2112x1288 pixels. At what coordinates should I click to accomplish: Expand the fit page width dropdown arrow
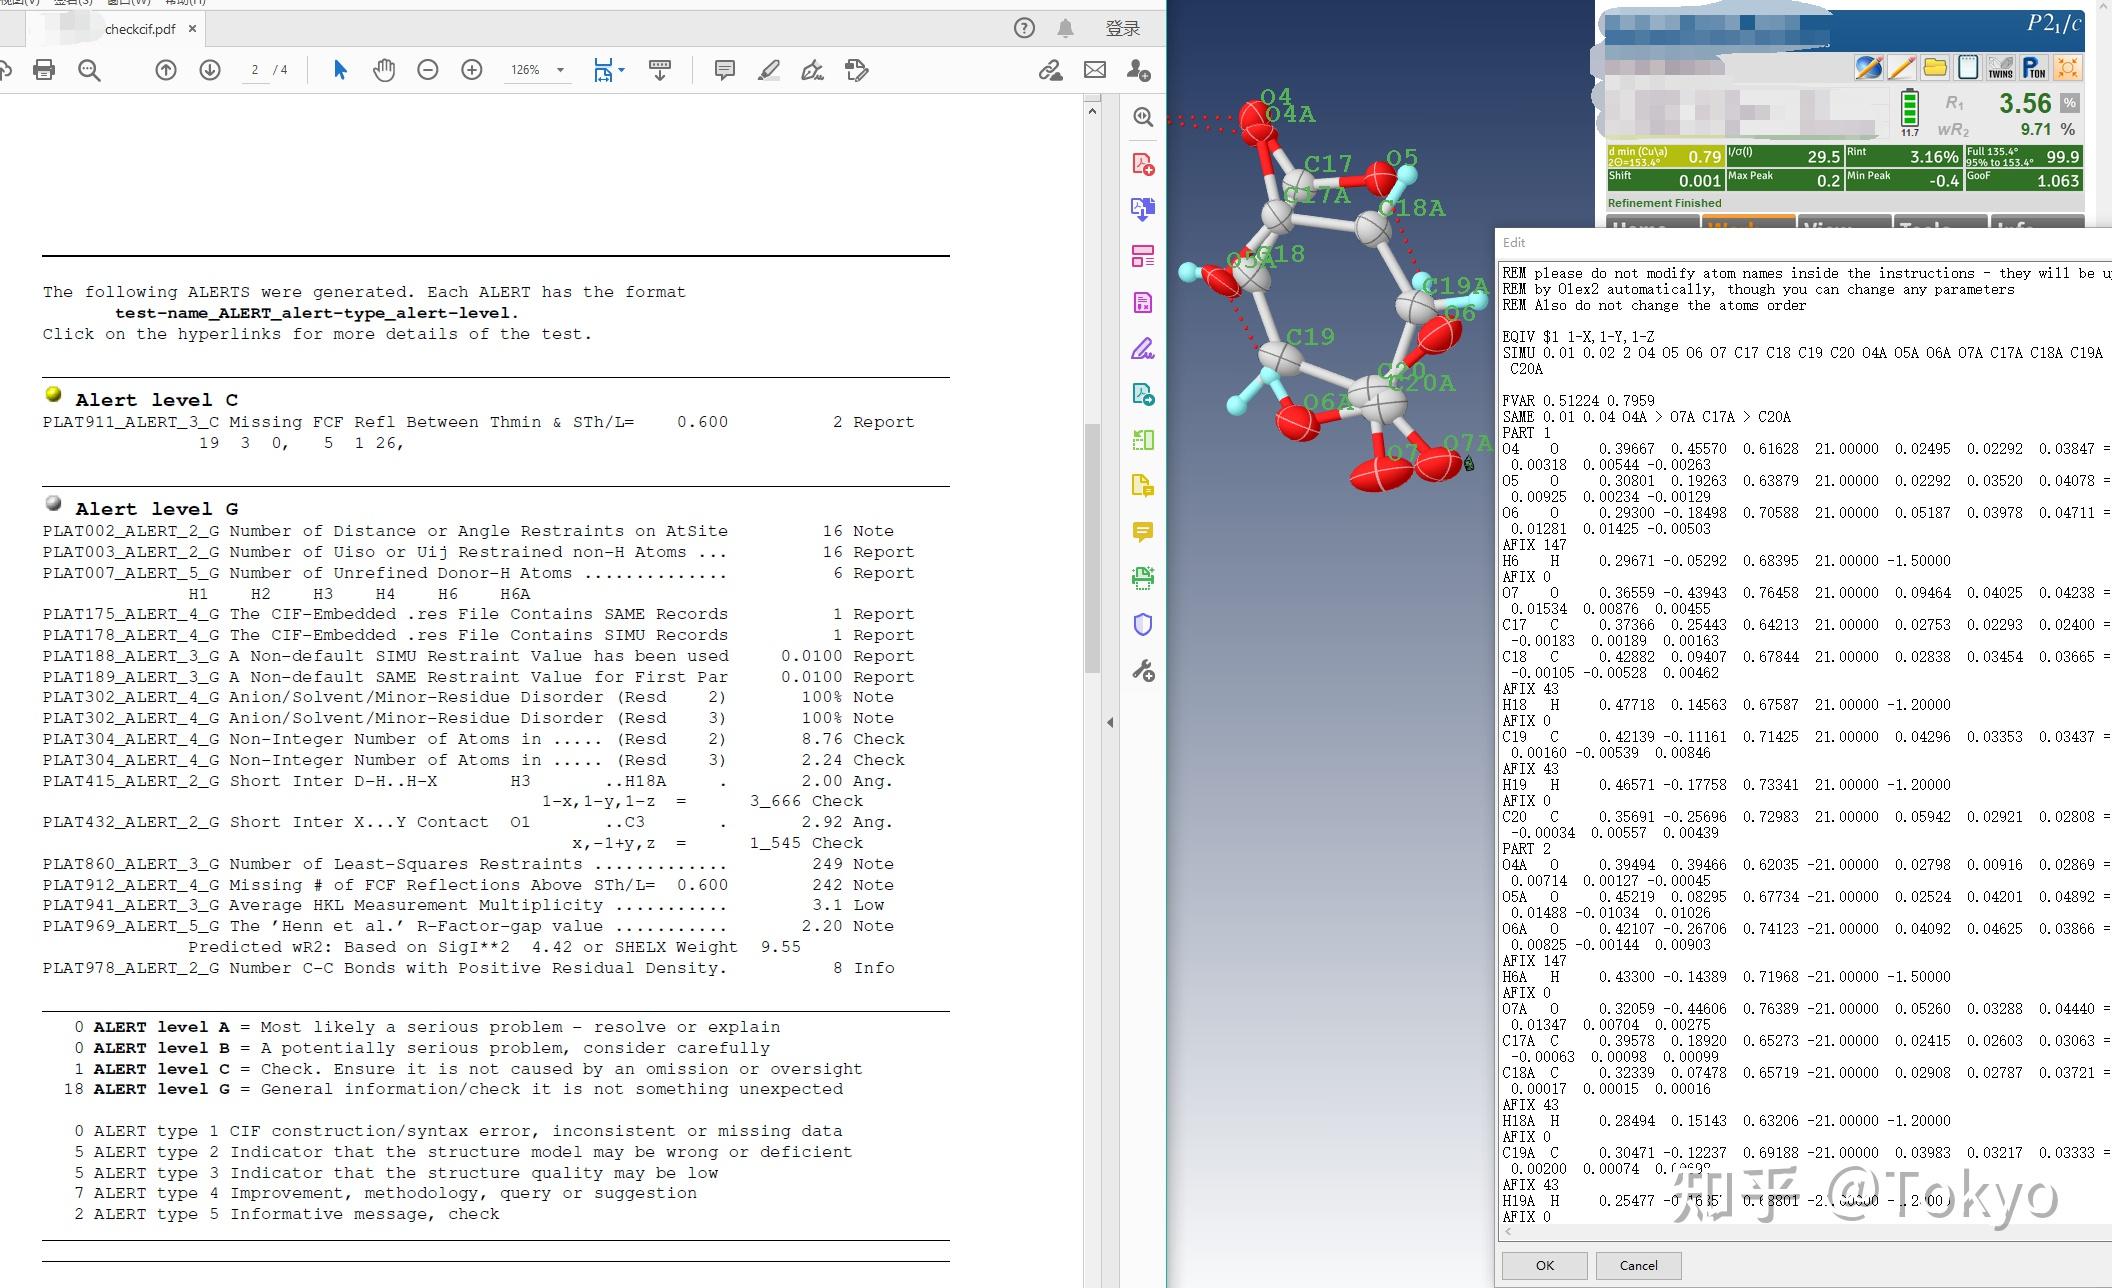tap(622, 70)
